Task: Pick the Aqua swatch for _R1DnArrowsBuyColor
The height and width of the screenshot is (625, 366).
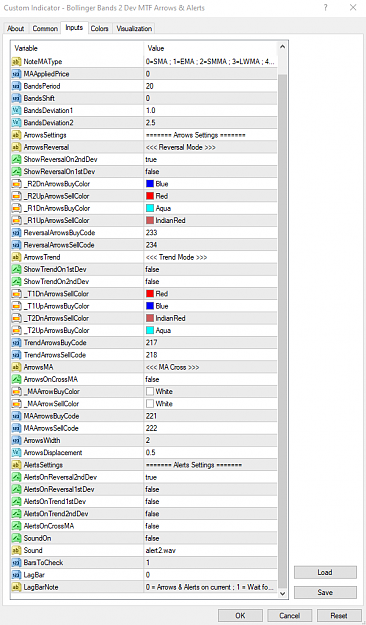Action: coord(150,208)
